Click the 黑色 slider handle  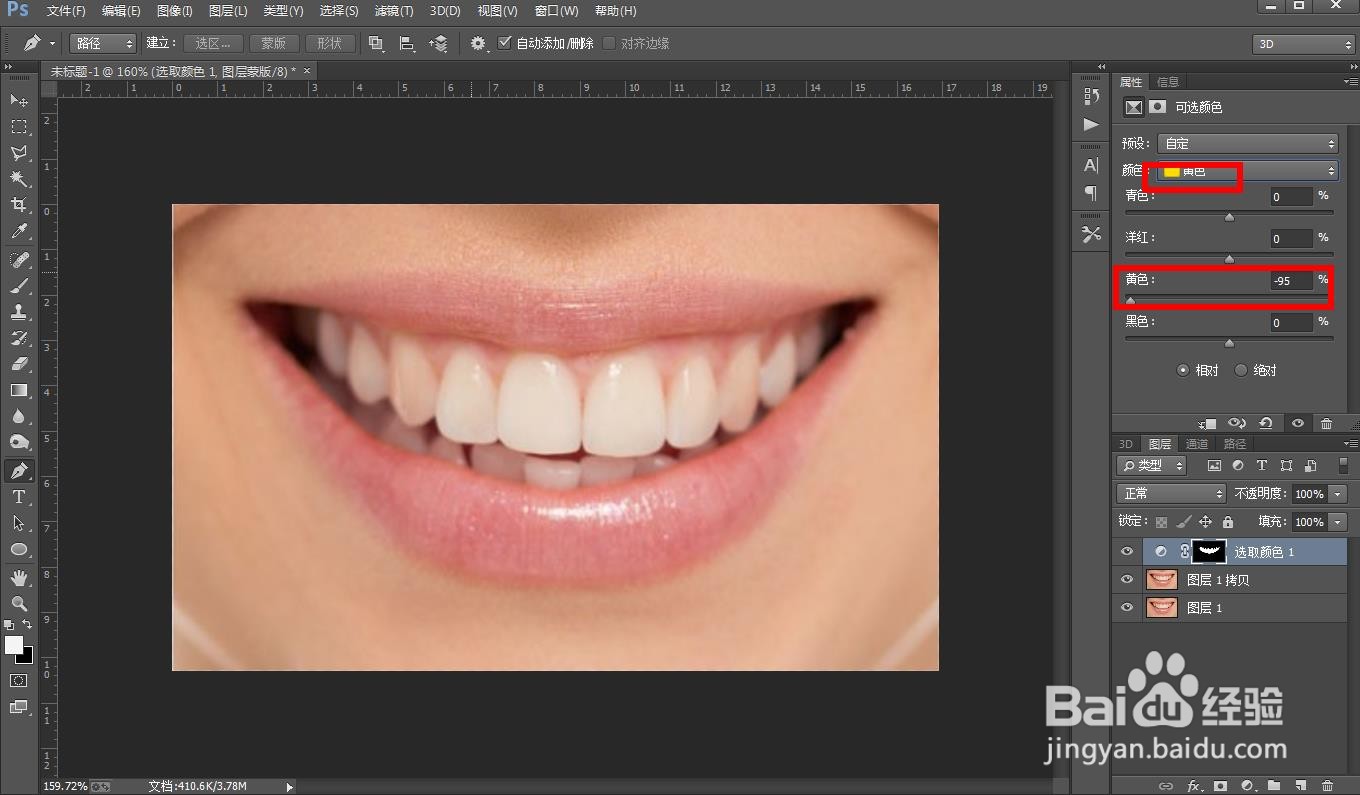point(1230,343)
